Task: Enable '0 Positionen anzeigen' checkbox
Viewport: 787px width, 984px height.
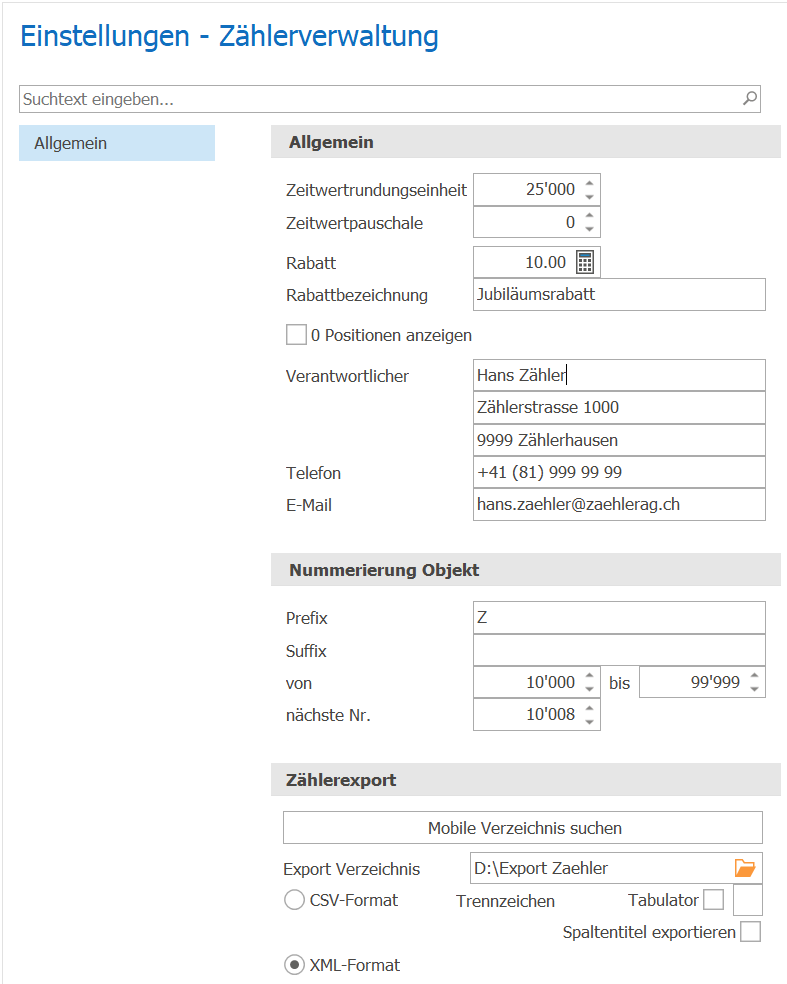Action: coord(296,334)
